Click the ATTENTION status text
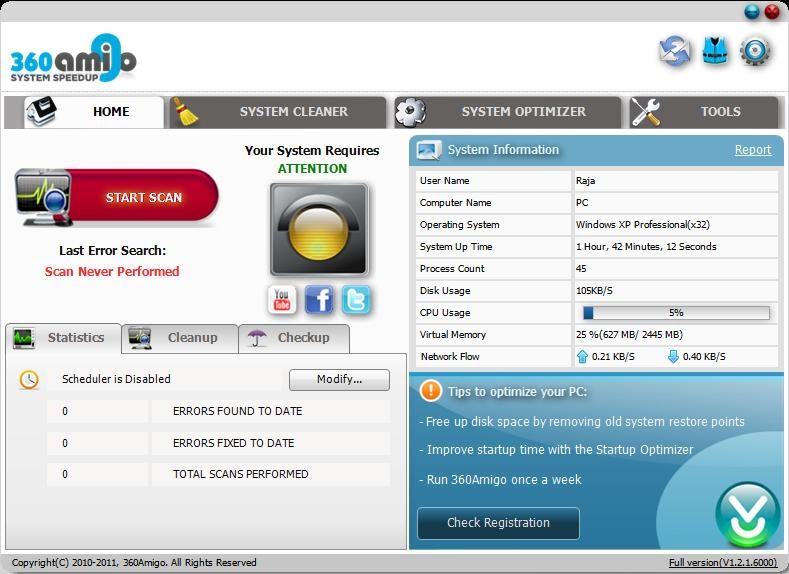The width and height of the screenshot is (789, 574). [312, 169]
